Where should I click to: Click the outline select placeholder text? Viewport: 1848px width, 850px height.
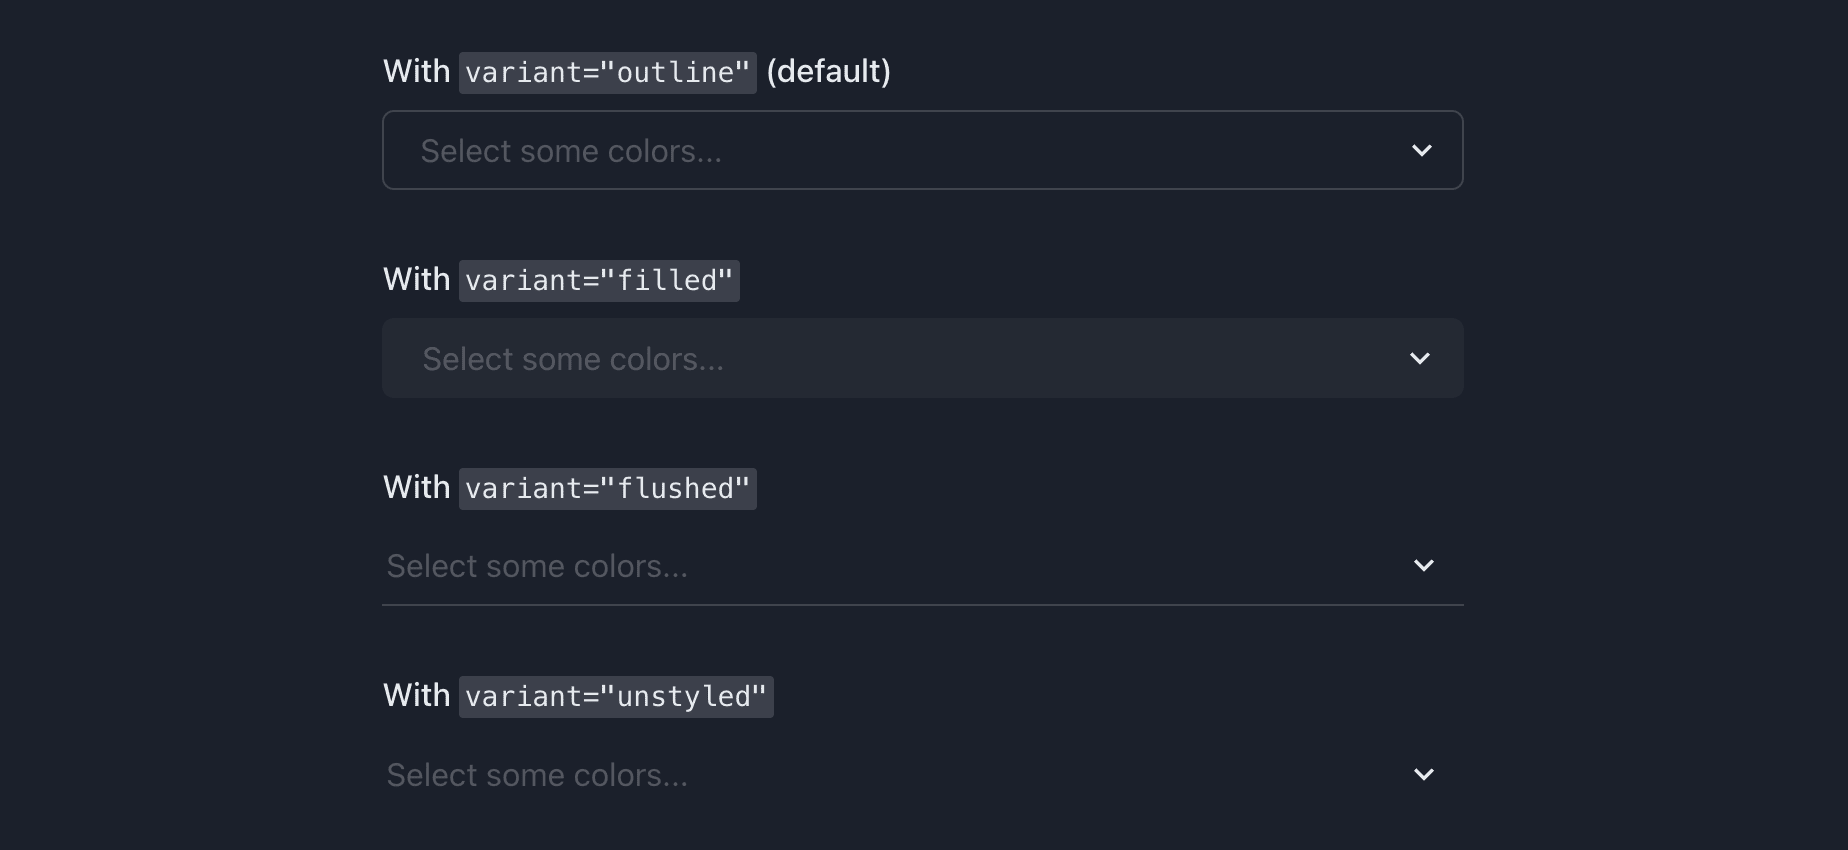tap(573, 150)
